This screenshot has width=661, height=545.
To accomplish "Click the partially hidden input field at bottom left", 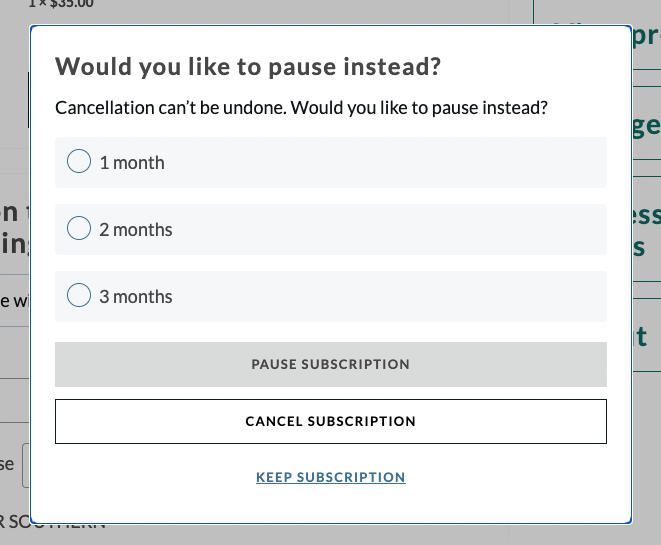I will tap(25, 466).
